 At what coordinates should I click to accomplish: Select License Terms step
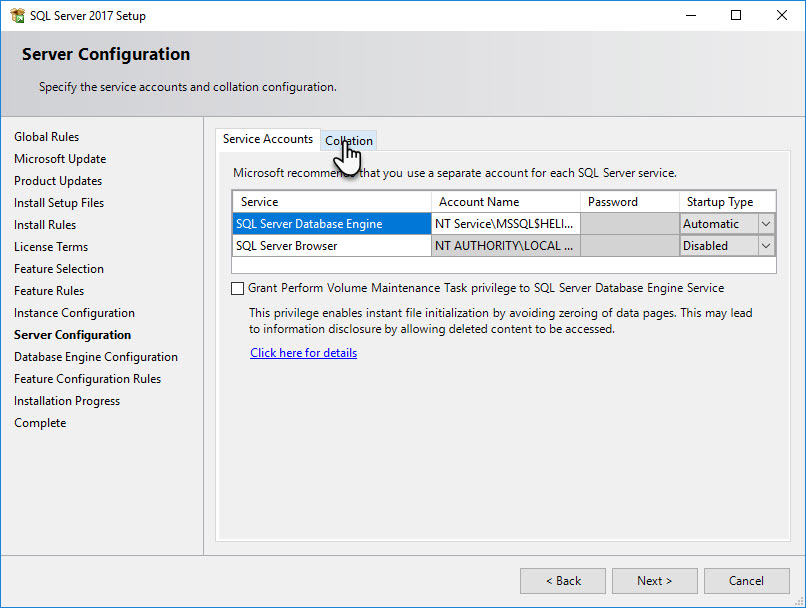(51, 247)
